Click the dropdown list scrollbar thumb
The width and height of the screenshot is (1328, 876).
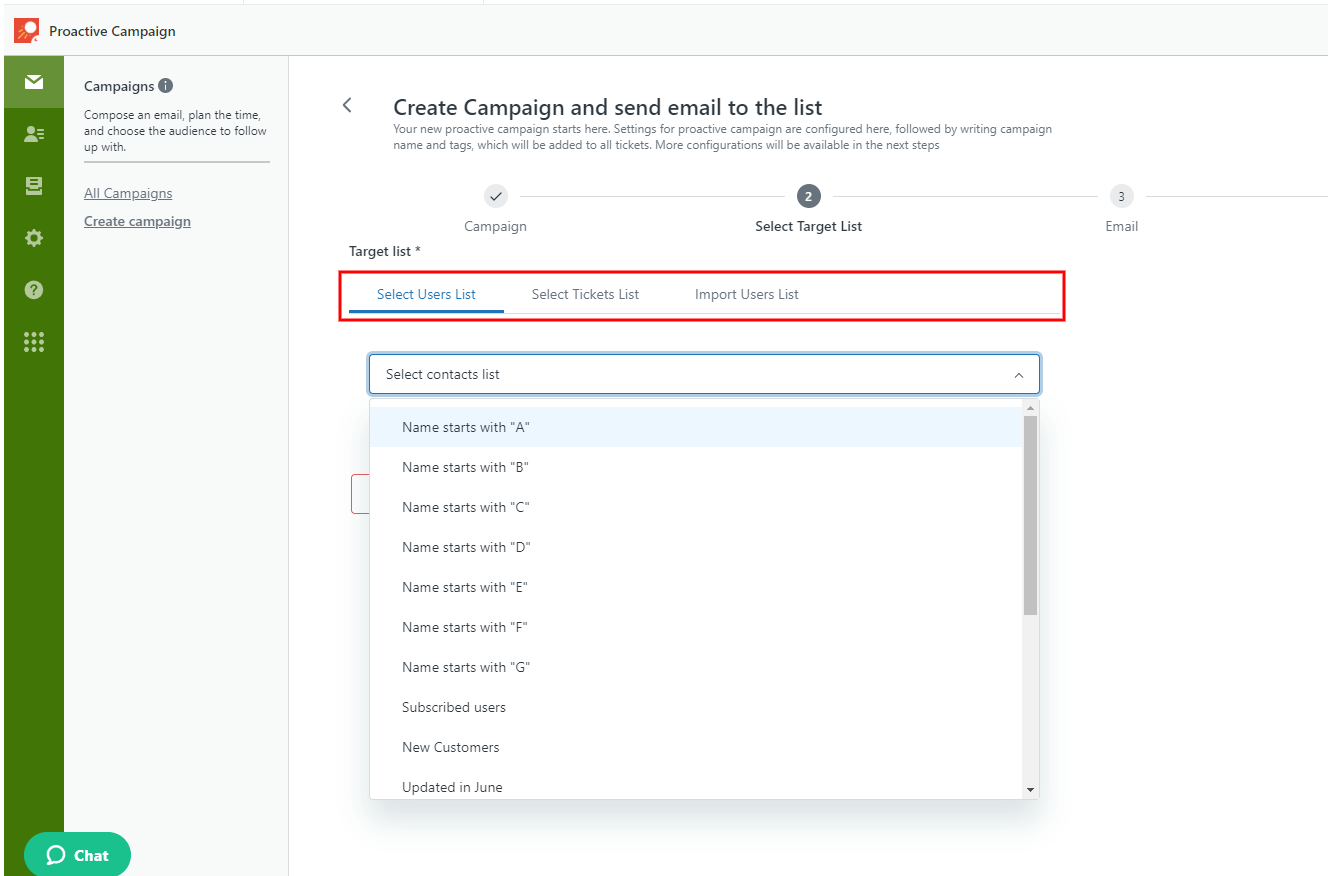coord(1030,515)
